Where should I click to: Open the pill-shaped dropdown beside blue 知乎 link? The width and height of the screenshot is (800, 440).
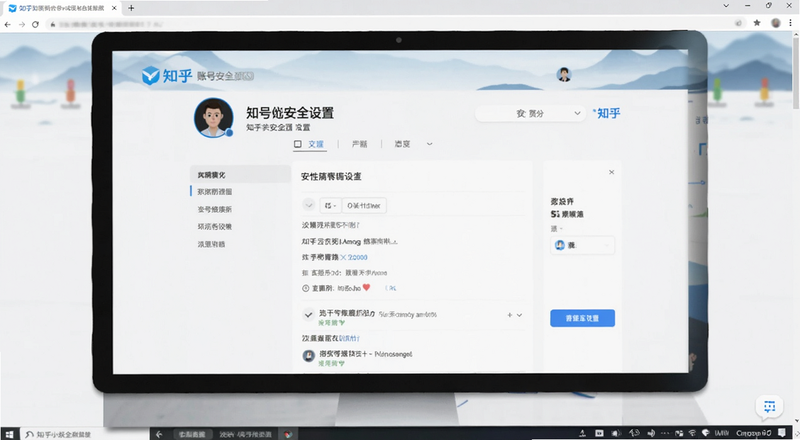[x=531, y=113]
